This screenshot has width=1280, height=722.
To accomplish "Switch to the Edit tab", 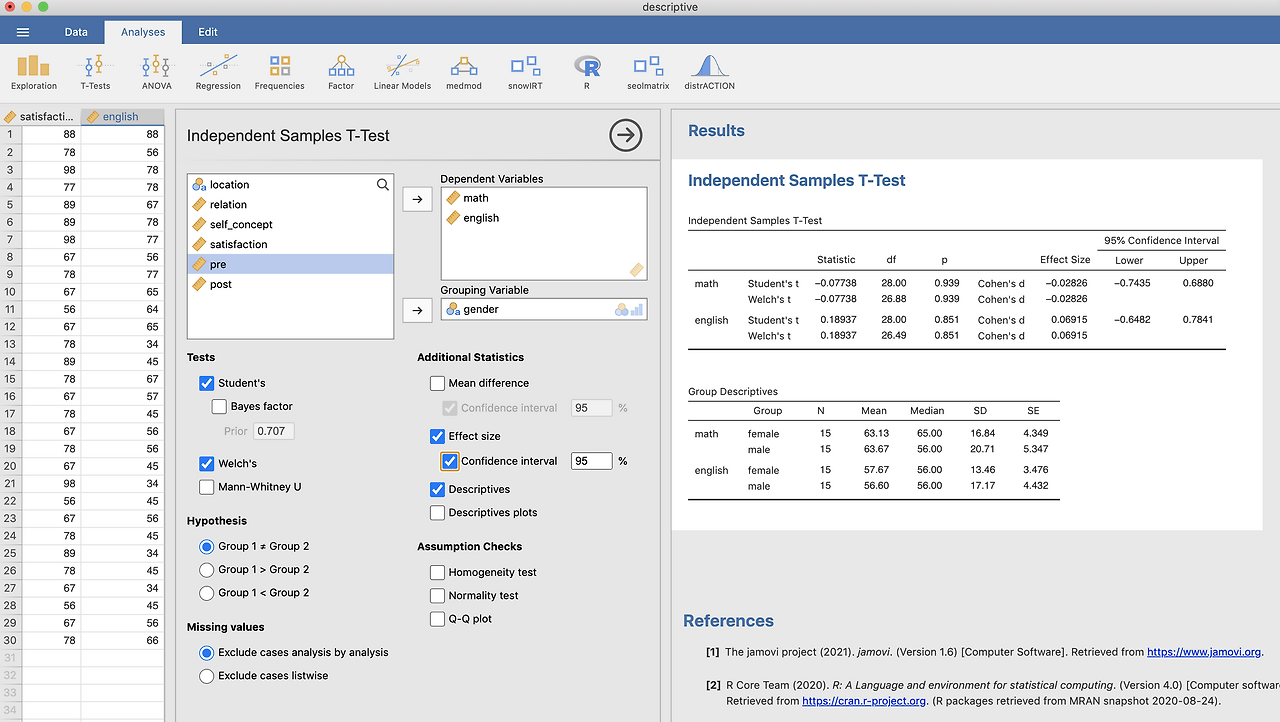I will tap(208, 32).
